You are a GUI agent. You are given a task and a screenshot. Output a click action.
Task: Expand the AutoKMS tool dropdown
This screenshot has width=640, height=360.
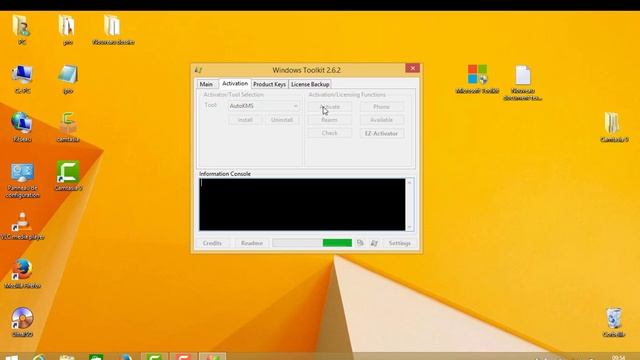264,106
